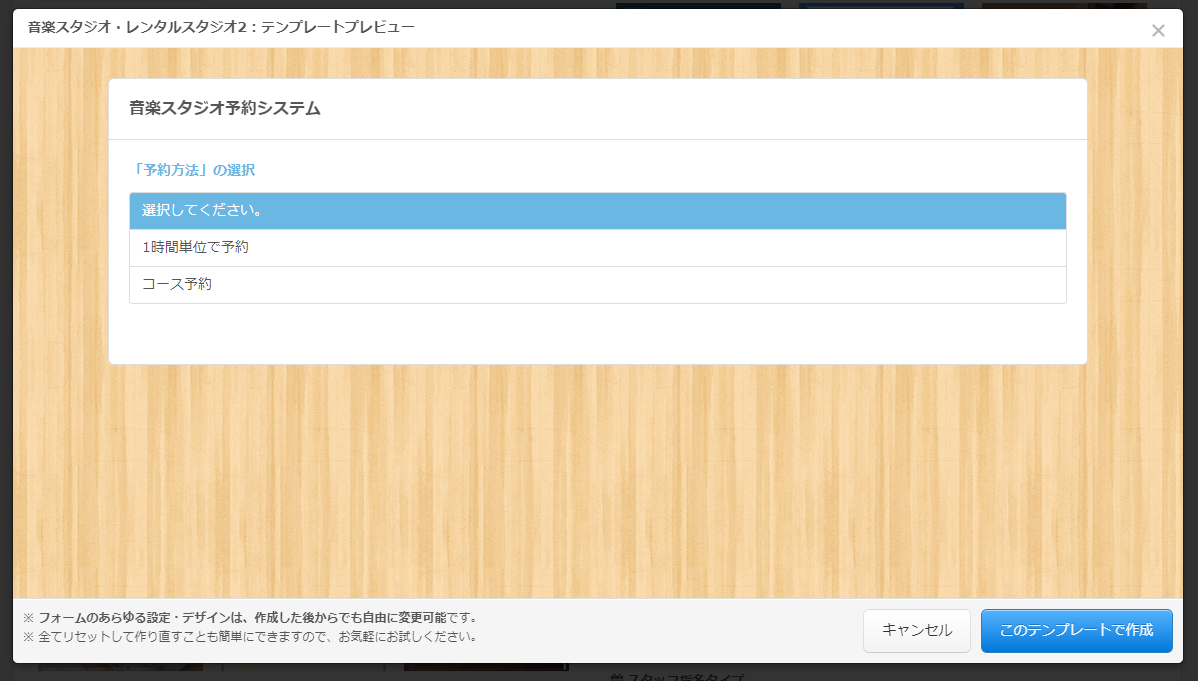The width and height of the screenshot is (1198, 681).
Task: Click the leftmost dimmed thumbnail below the dialog
Action: coord(120,667)
